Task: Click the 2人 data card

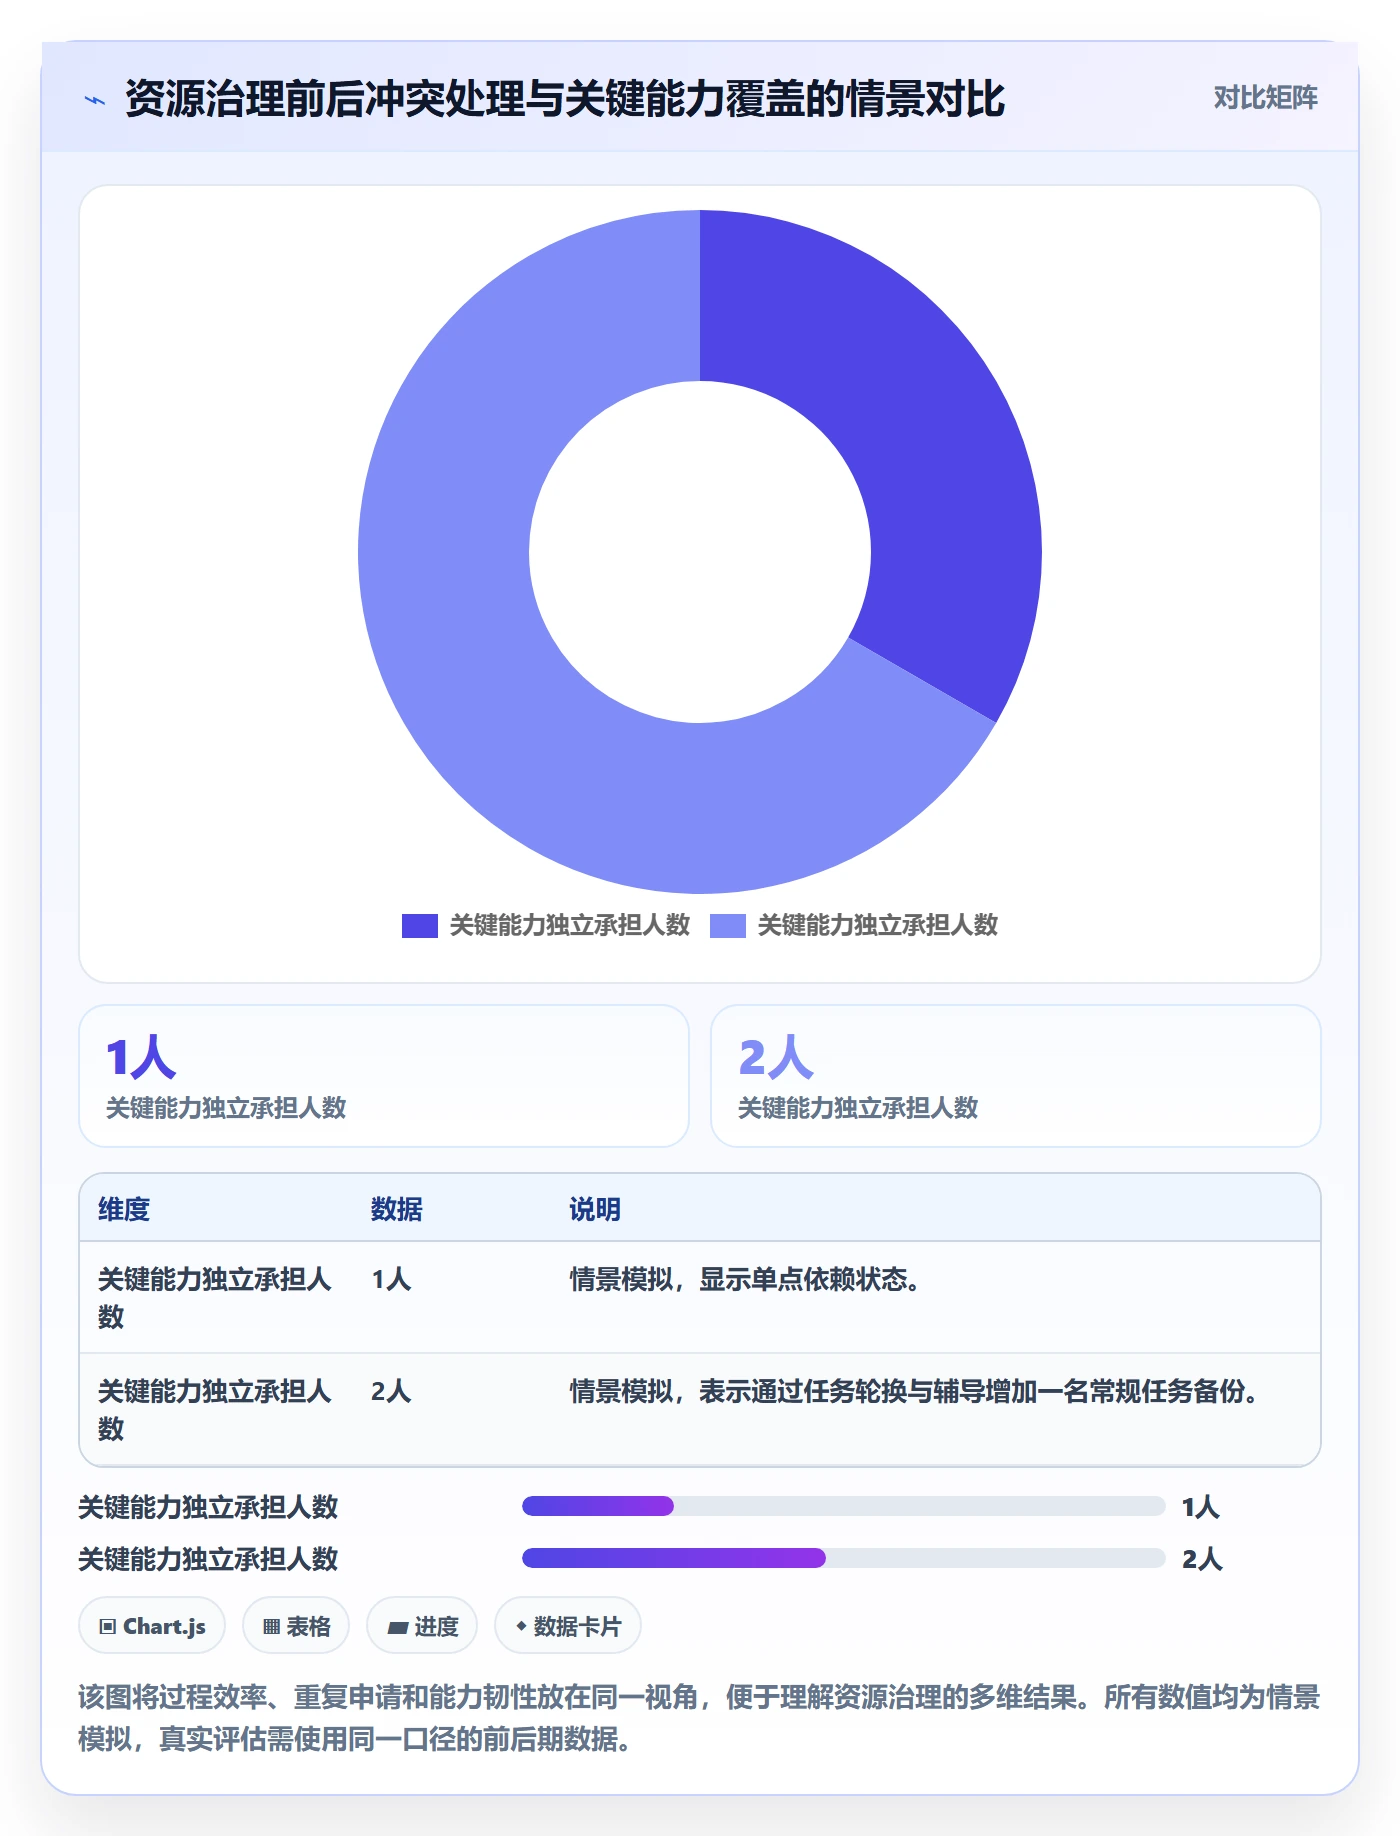Action: [x=1016, y=1076]
